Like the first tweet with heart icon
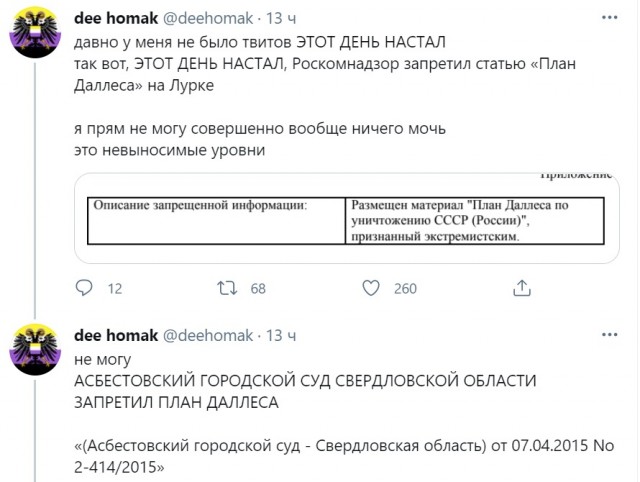The image size is (640, 482). pyautogui.click(x=371, y=288)
